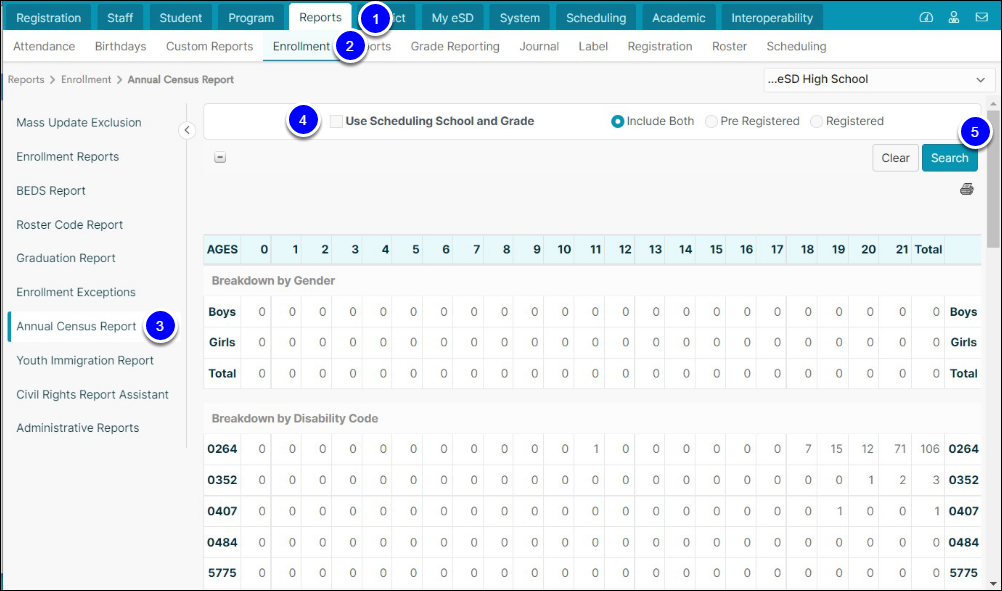
Task: Go to the Program tab
Action: pos(251,18)
